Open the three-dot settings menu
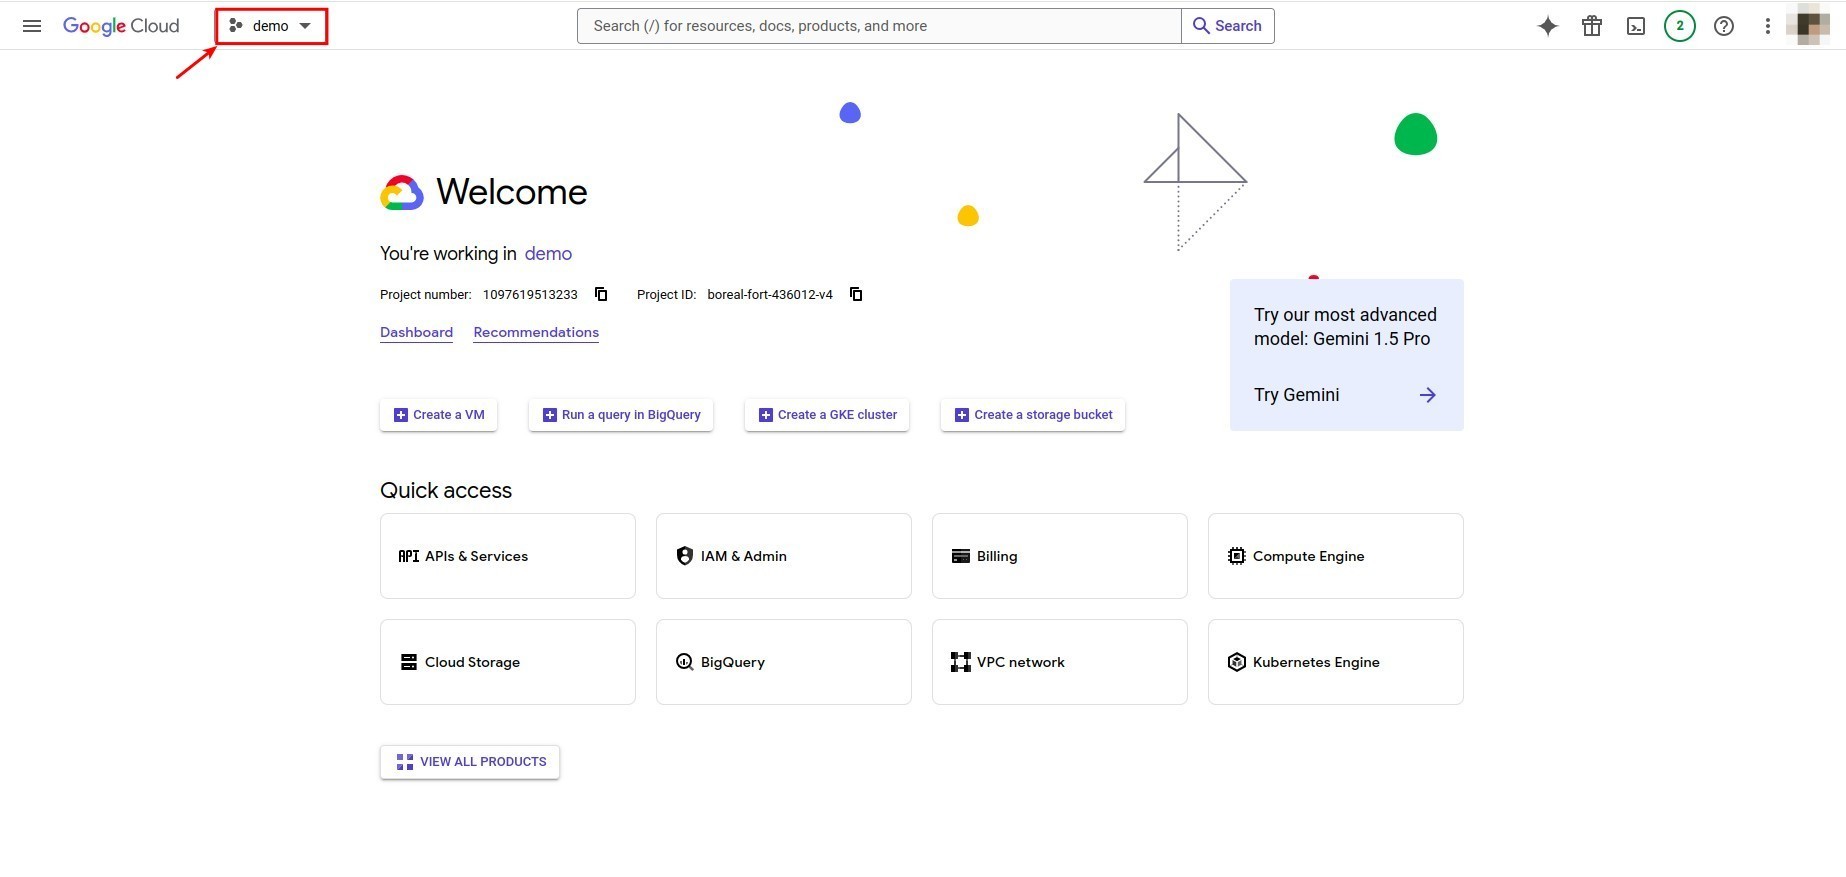This screenshot has height=877, width=1846. click(x=1767, y=26)
